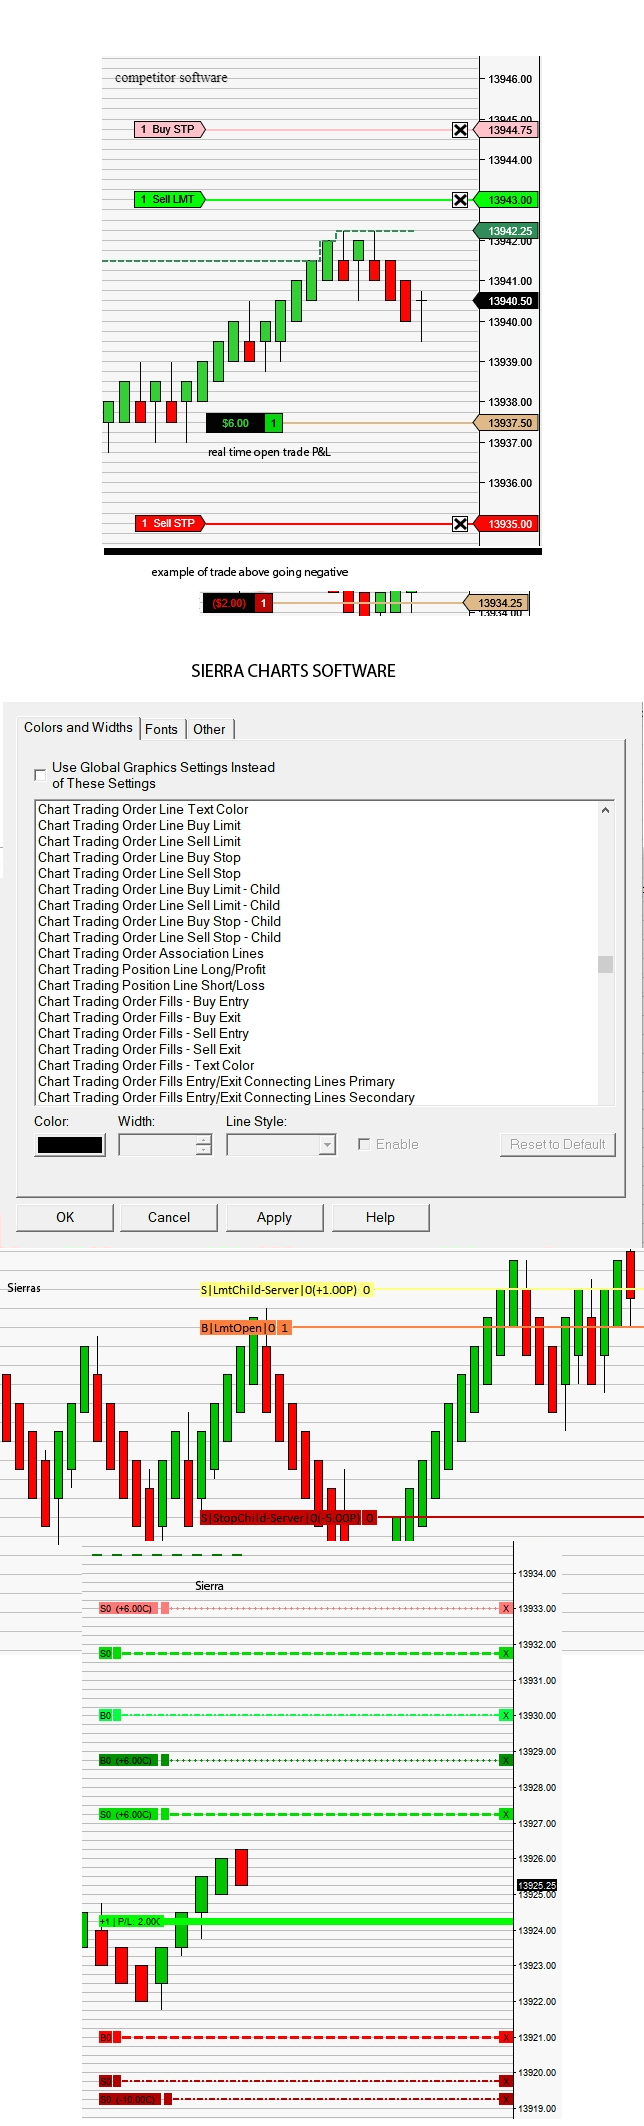The width and height of the screenshot is (644, 2126).
Task: Click the X on the 13933.00 order line
Action: [506, 1609]
